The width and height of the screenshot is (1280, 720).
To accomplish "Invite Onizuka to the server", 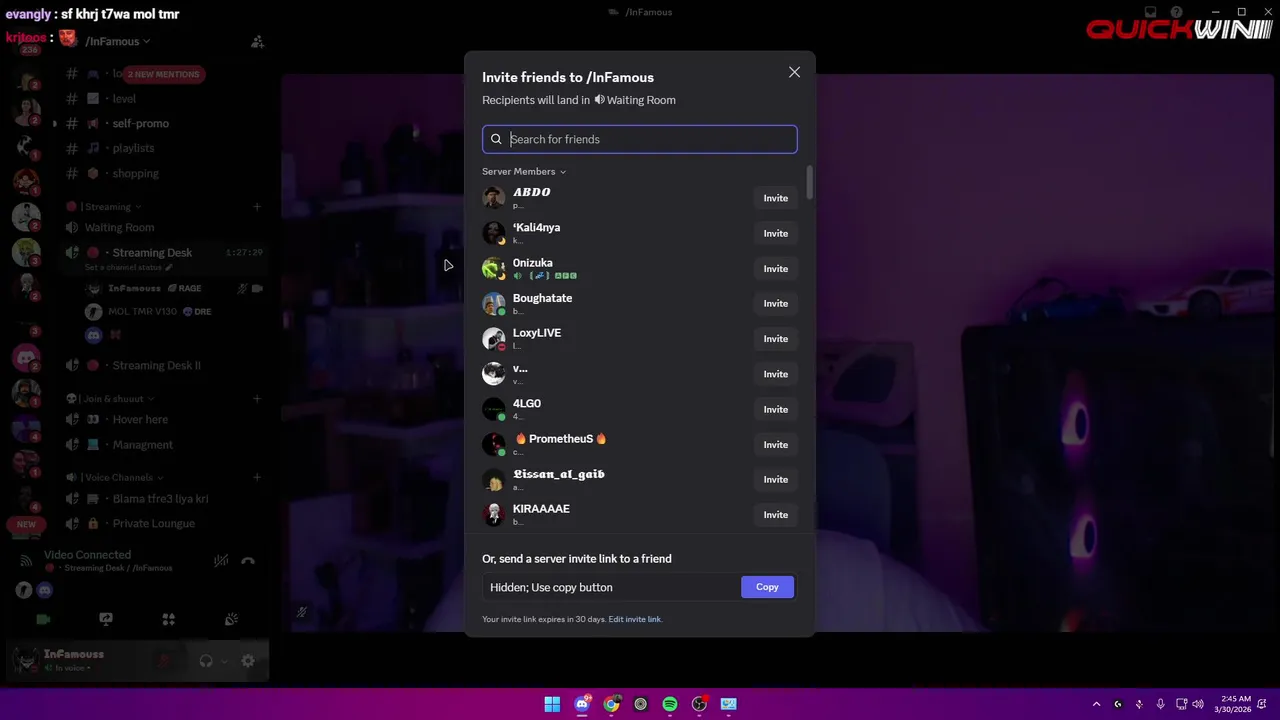I will 775,268.
